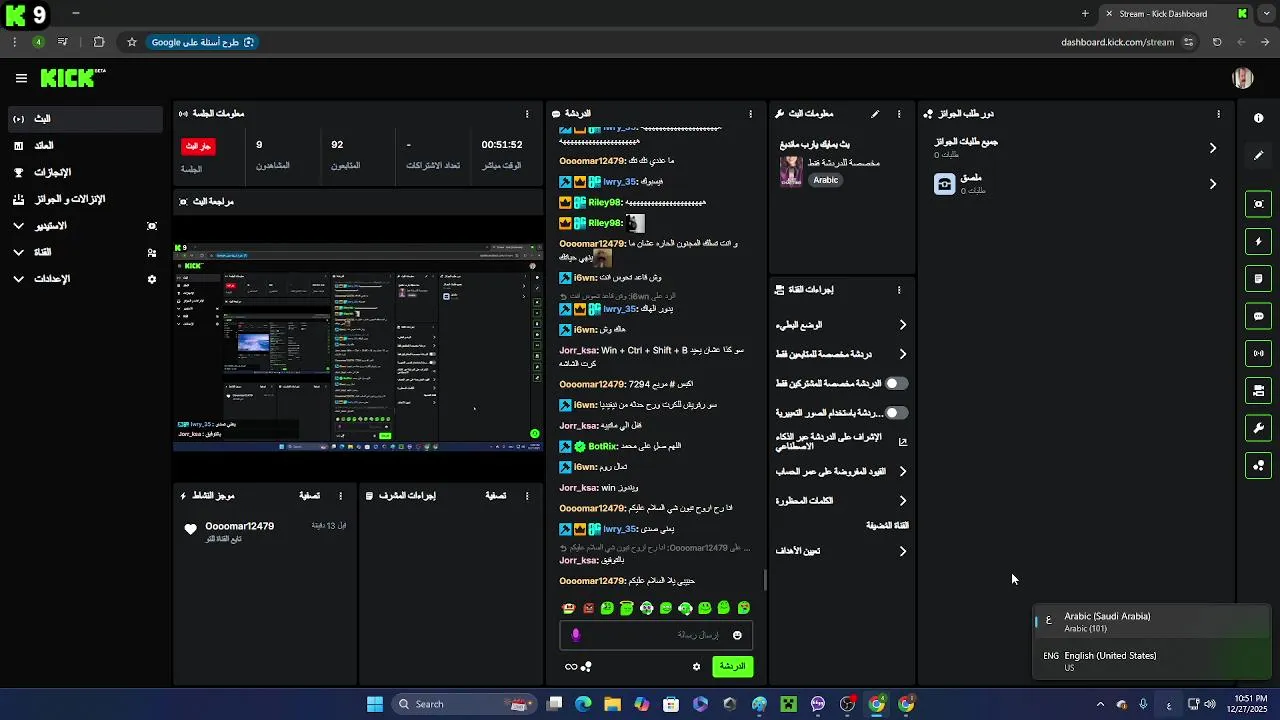Open activity summary panel options menu
Viewport: 1280px width, 720px height.
tap(341, 496)
